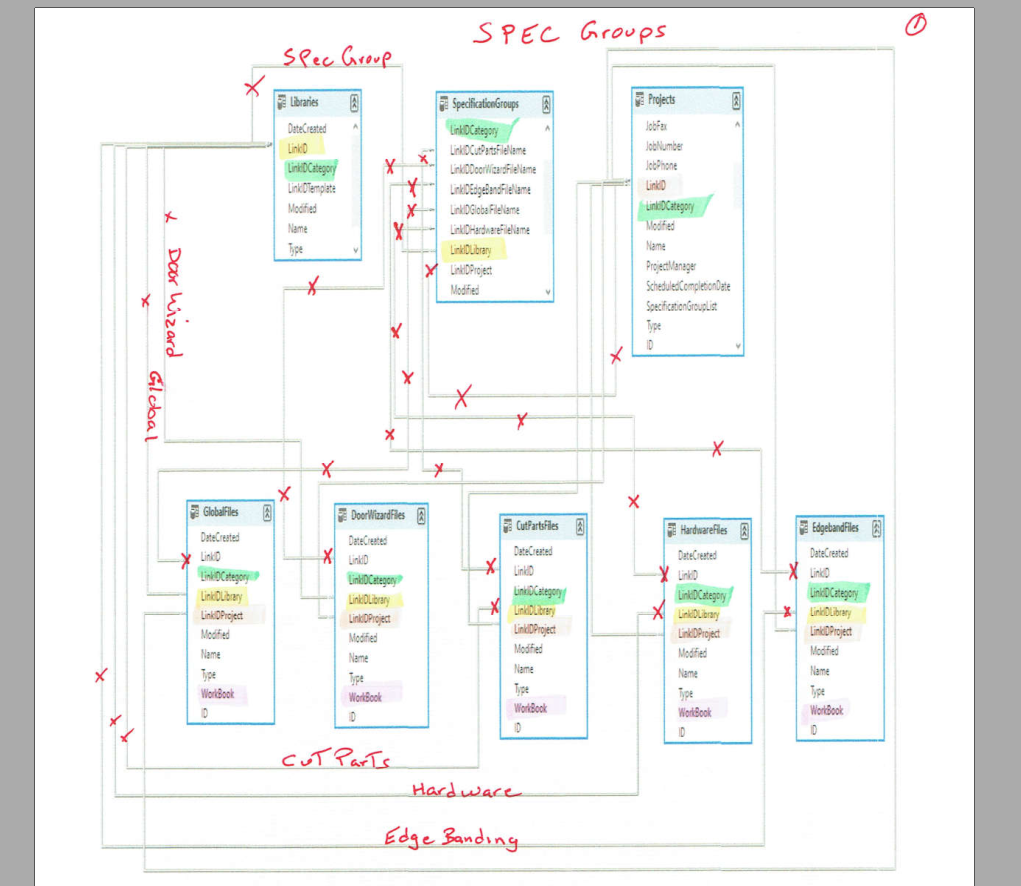
Task: Select LinkIDHardwareFileName in SpecificationGroups
Action: coord(490,230)
